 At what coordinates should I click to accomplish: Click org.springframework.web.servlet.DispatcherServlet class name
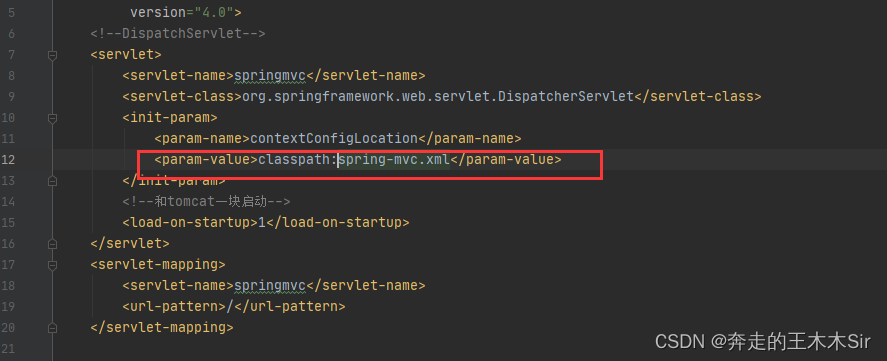tap(438, 96)
